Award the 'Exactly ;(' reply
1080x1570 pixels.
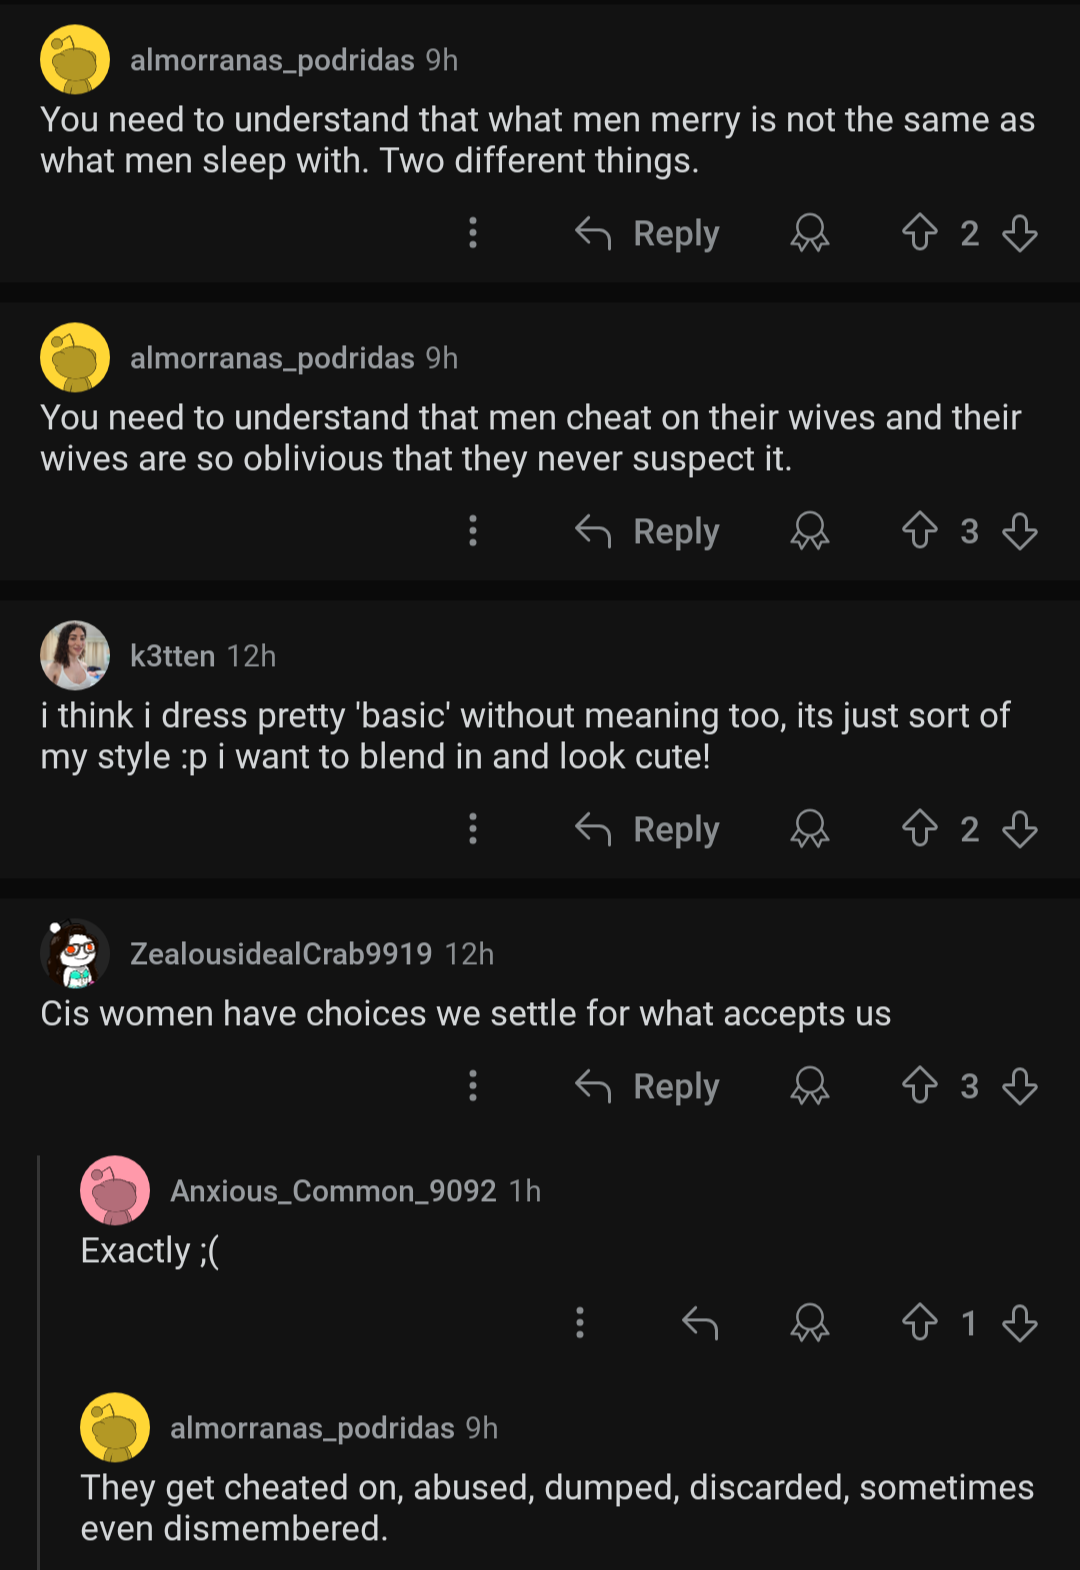[809, 1323]
